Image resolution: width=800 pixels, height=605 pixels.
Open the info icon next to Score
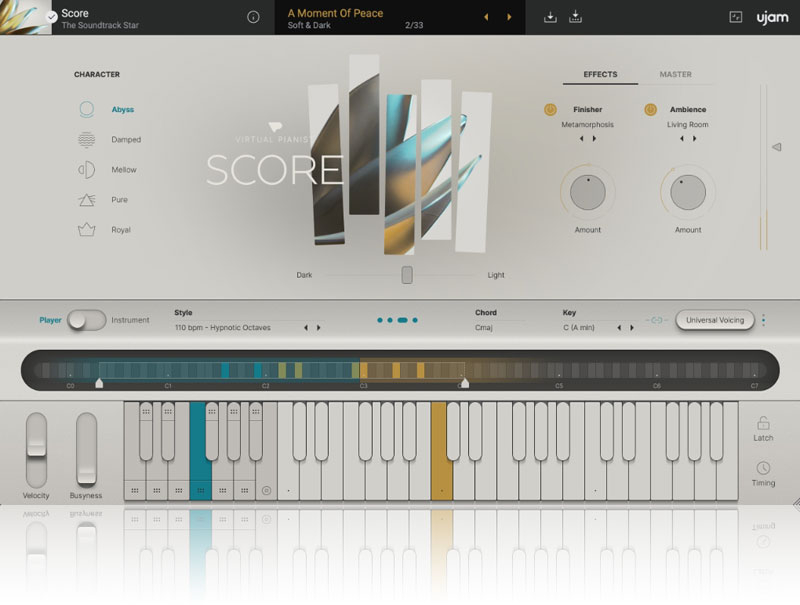coord(253,17)
